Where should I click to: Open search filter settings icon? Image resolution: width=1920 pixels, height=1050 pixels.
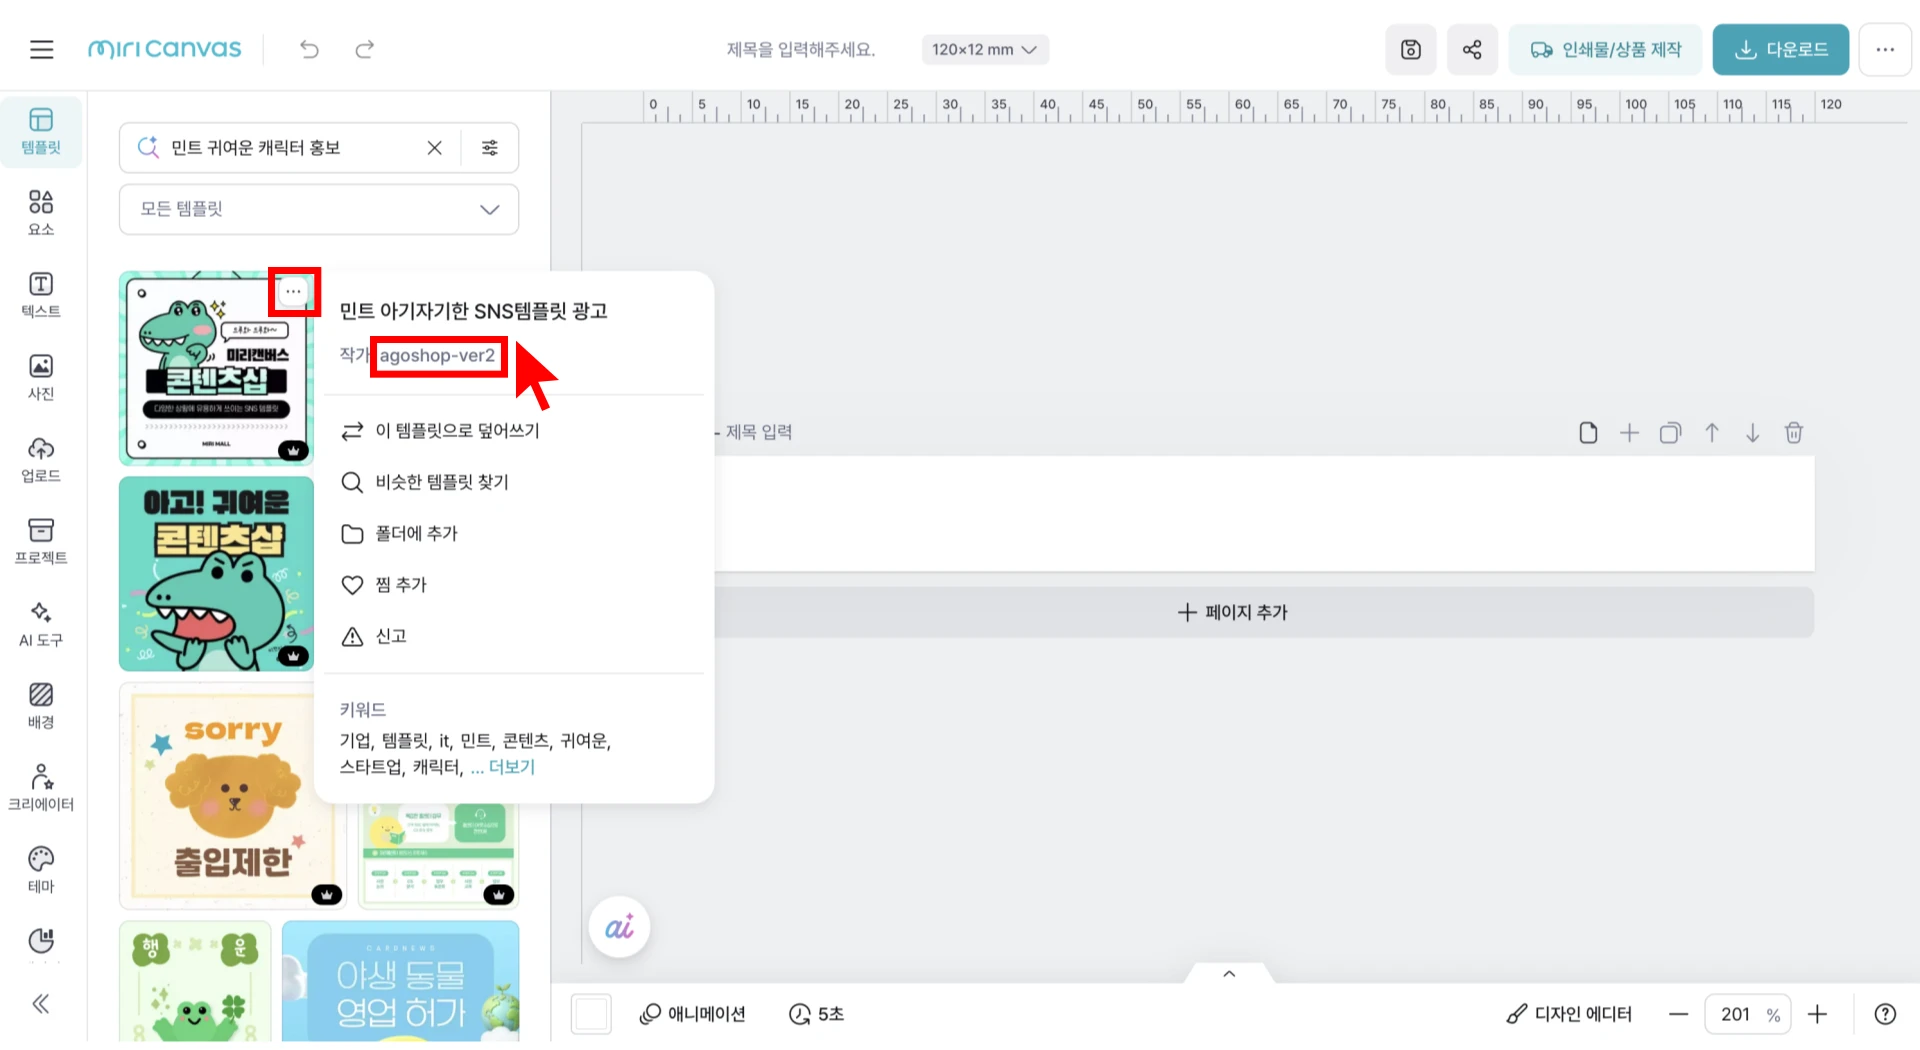tap(490, 148)
